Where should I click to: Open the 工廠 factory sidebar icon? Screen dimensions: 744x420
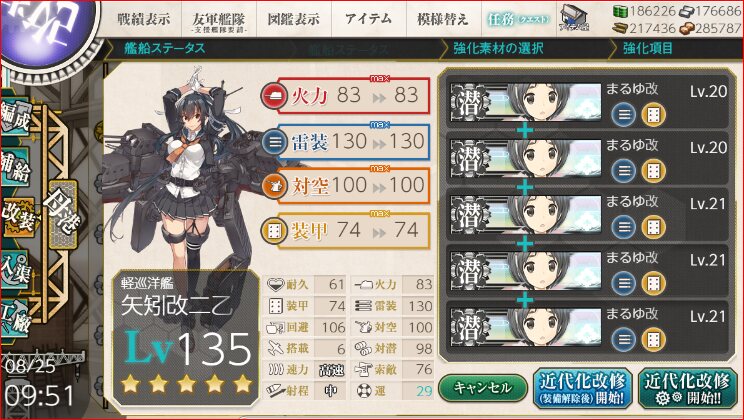click(14, 319)
